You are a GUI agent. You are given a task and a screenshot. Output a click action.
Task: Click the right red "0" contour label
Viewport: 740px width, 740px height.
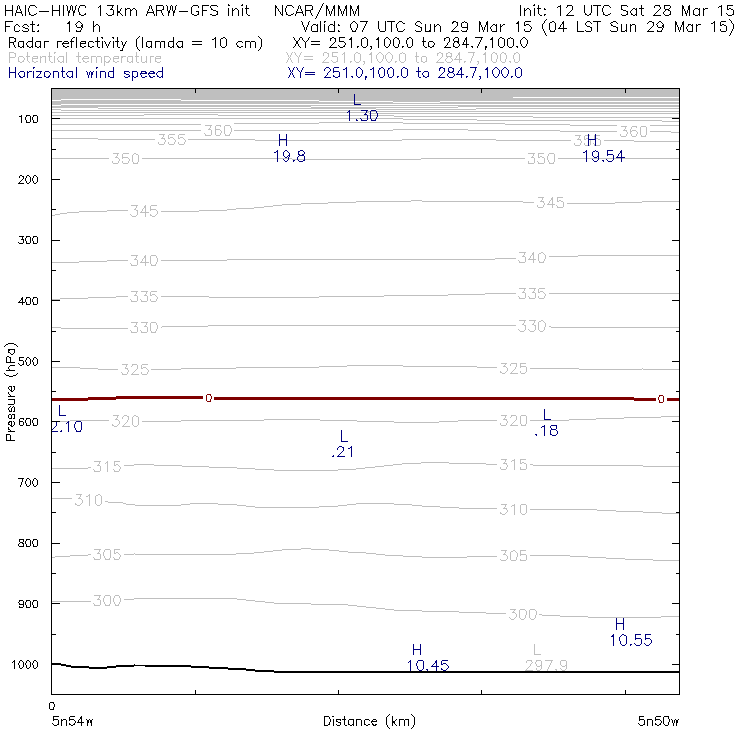661,399
